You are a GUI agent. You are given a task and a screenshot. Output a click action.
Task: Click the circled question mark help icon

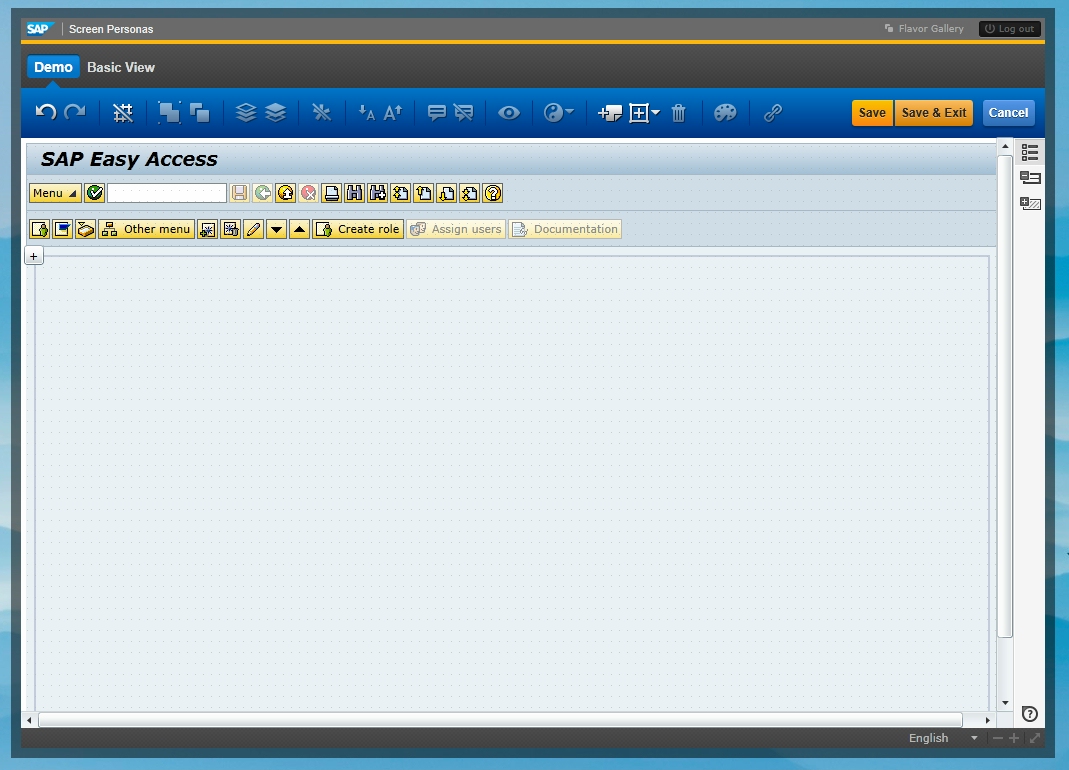coord(1029,714)
